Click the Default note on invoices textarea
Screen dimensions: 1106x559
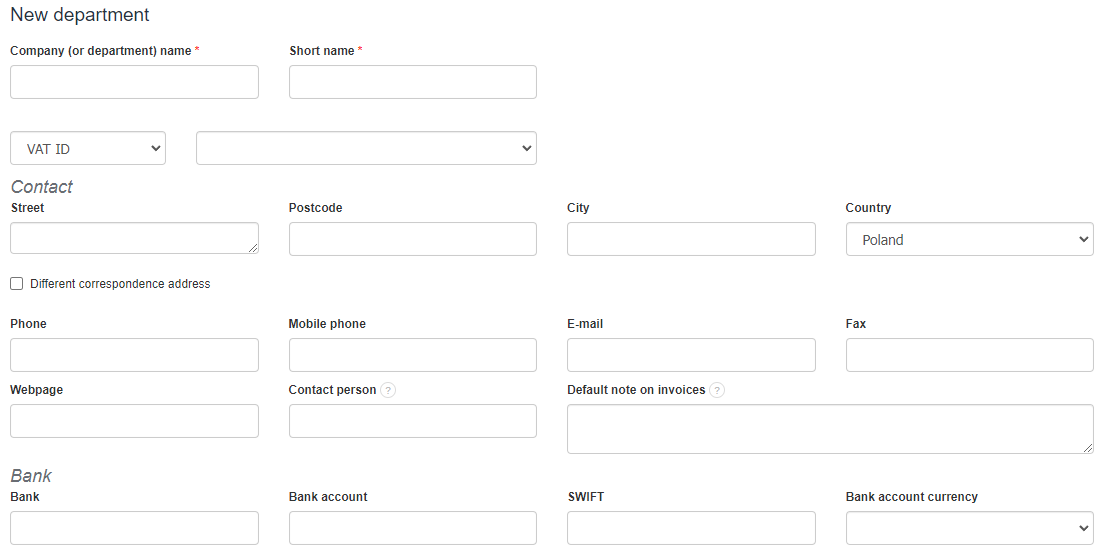pos(830,429)
